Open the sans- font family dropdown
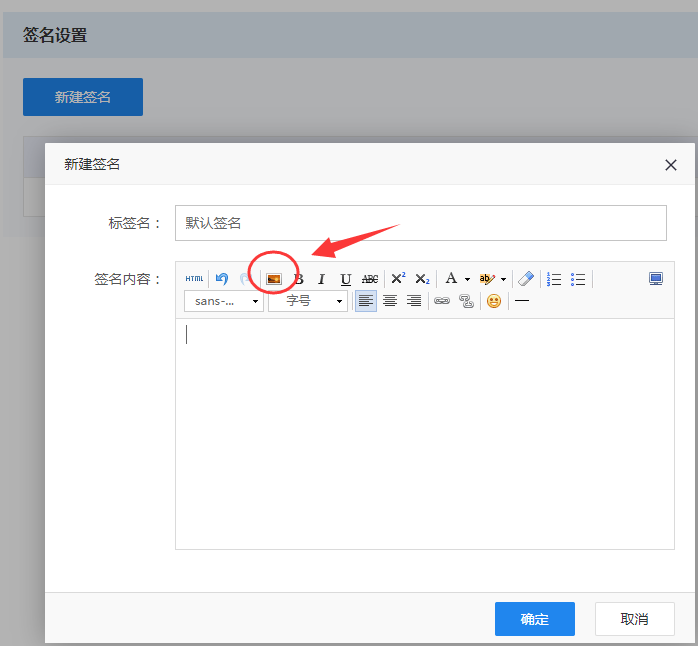The height and width of the screenshot is (646, 698). (x=224, y=301)
